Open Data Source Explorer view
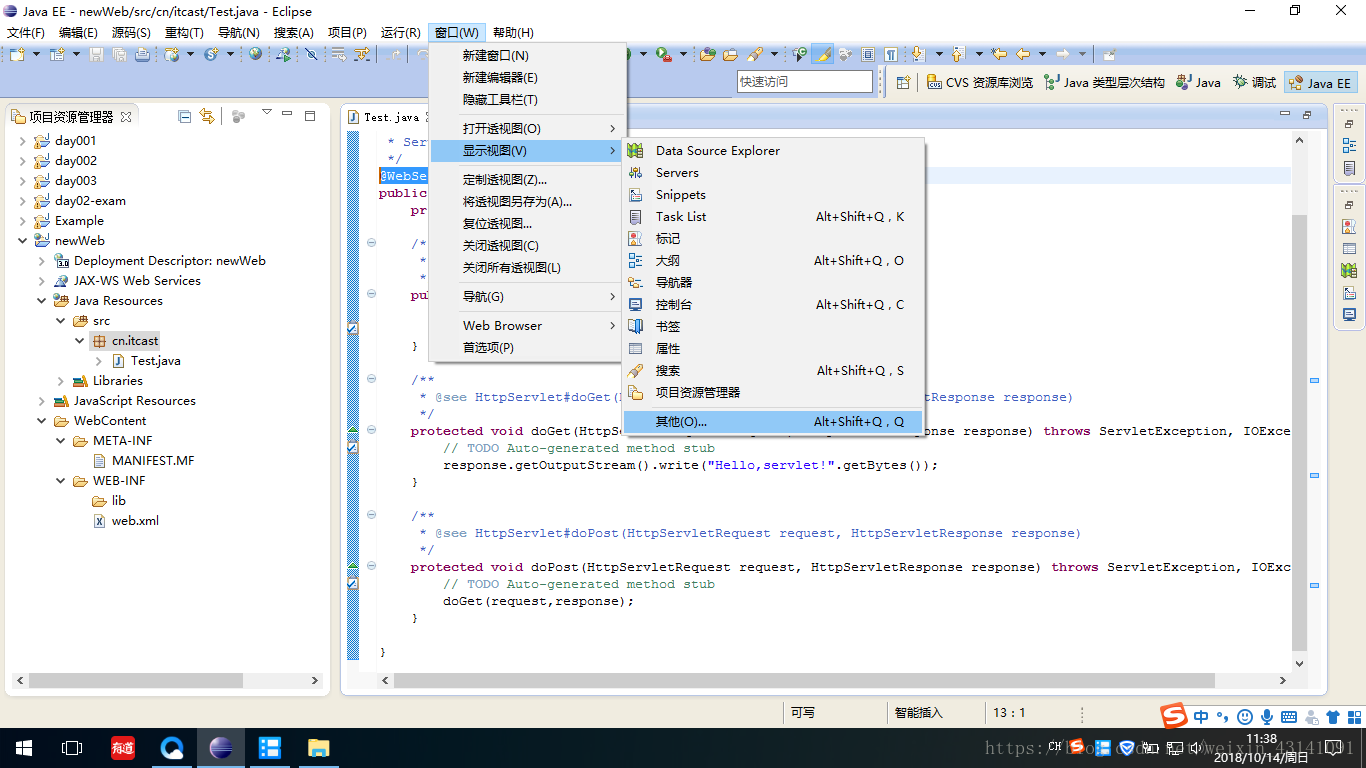This screenshot has width=1366, height=768. 774,151
